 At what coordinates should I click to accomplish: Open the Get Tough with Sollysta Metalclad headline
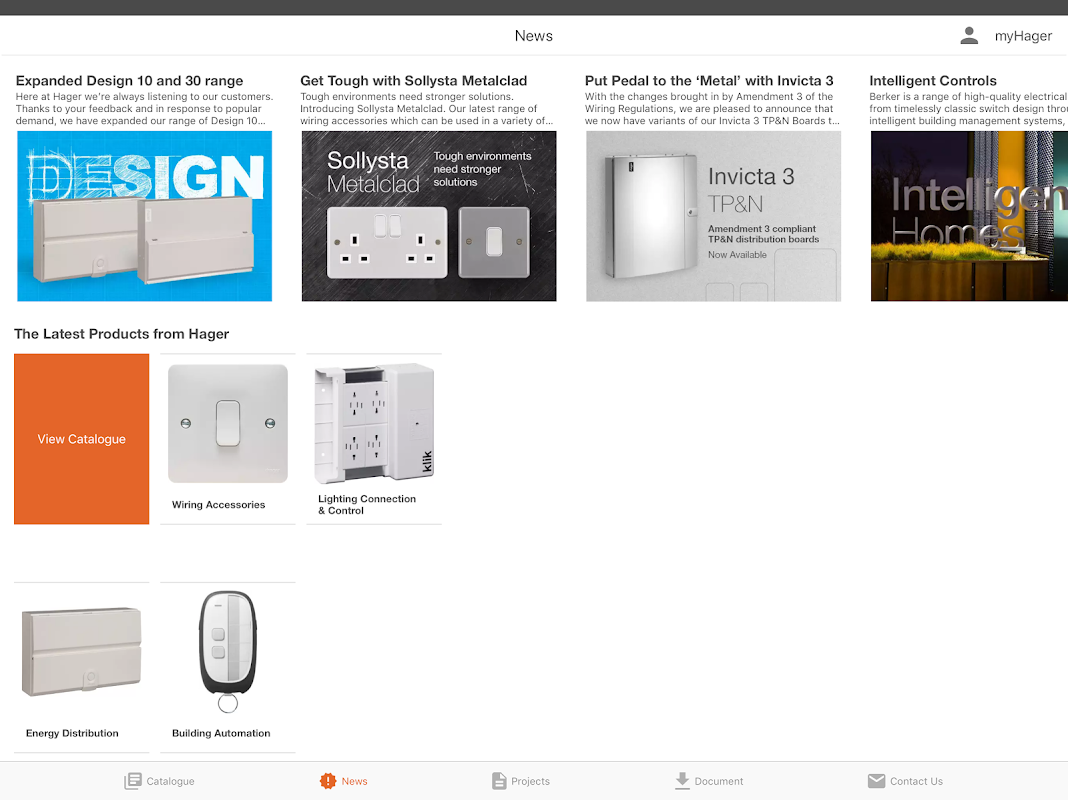tap(413, 80)
